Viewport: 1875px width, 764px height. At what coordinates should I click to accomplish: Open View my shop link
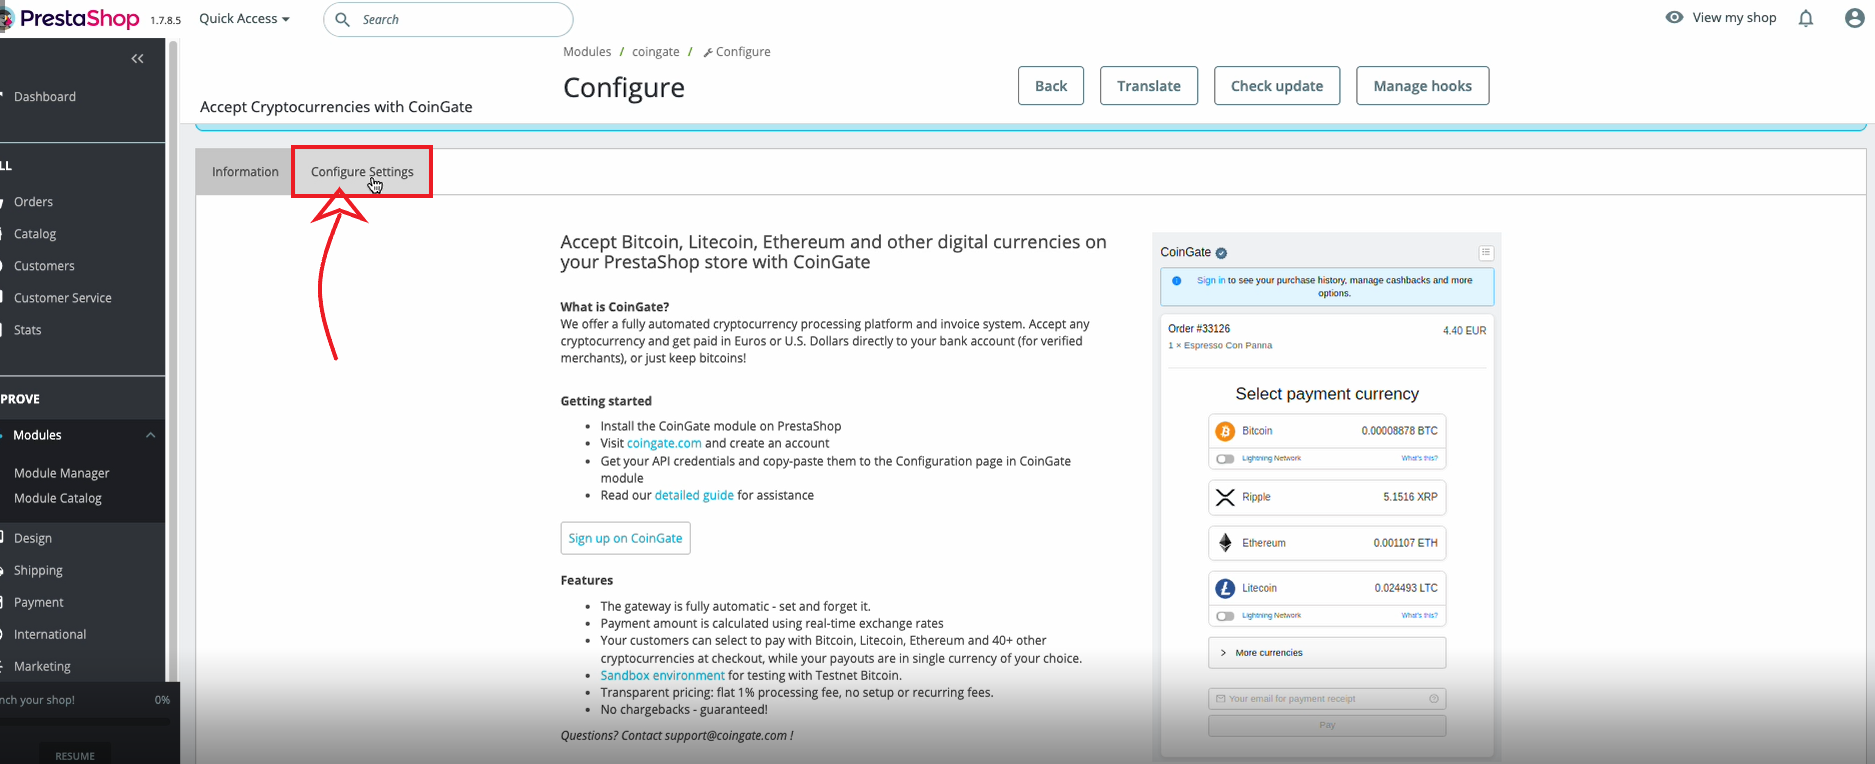[1734, 17]
